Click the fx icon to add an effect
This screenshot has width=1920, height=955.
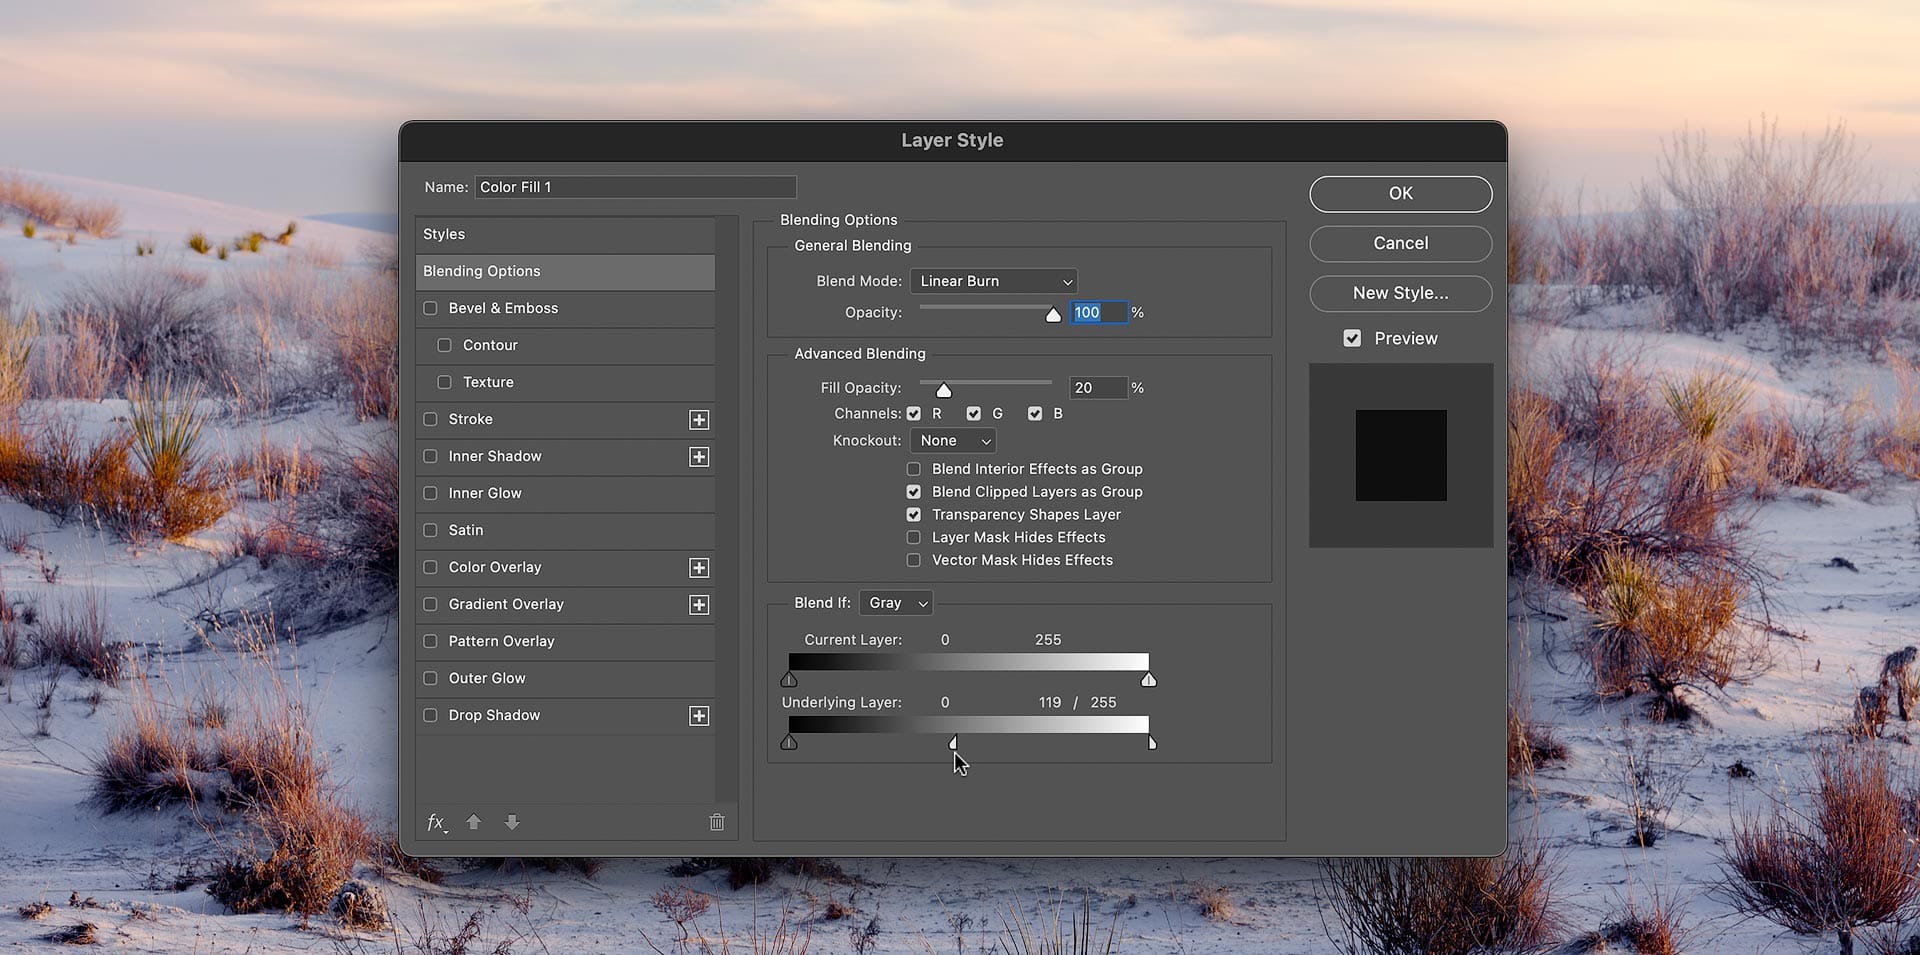[436, 822]
